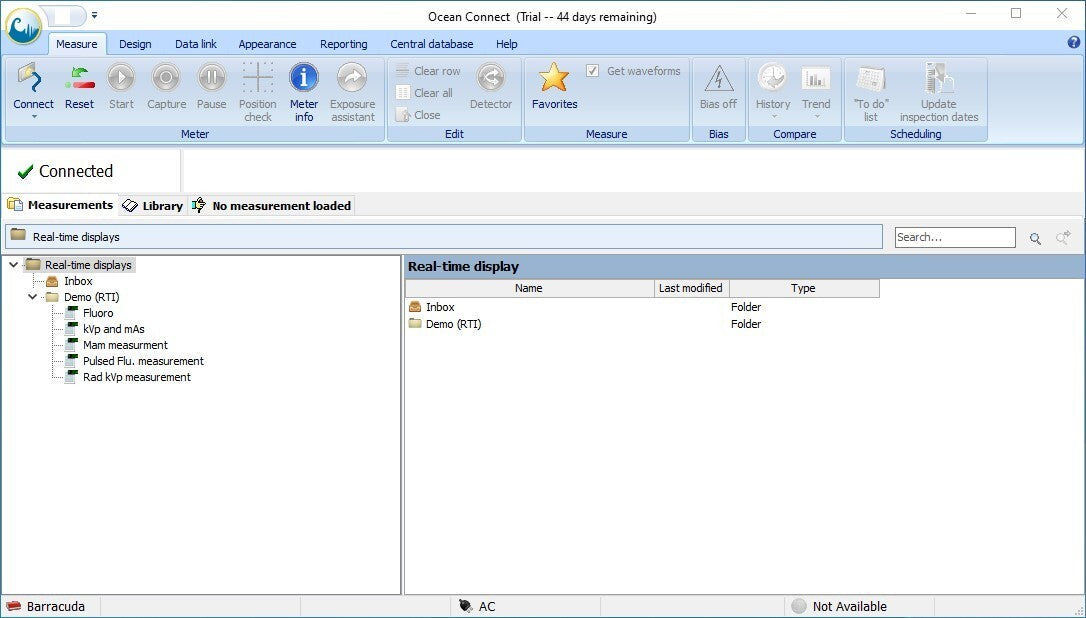Viewport: 1086px width, 618px height.
Task: Open the quick access toolbar dropdown
Action: click(x=94, y=15)
